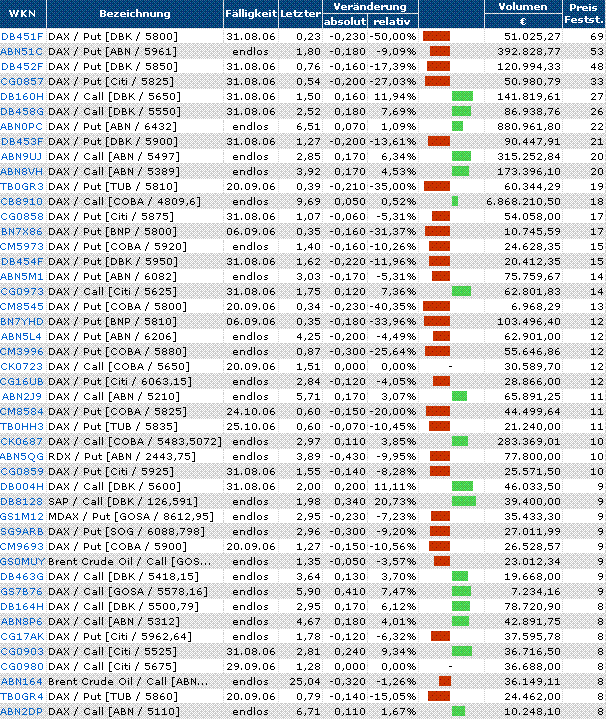606x719 pixels.
Task: Click the absolut column subheader
Action: pos(345,22)
